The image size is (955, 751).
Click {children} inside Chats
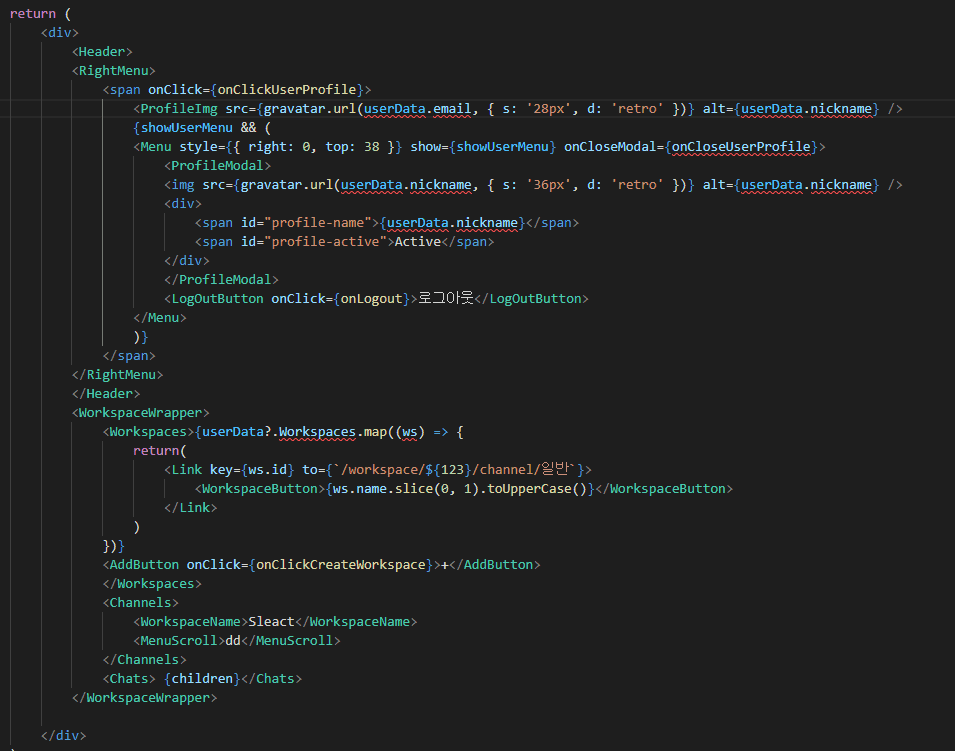click(x=202, y=679)
